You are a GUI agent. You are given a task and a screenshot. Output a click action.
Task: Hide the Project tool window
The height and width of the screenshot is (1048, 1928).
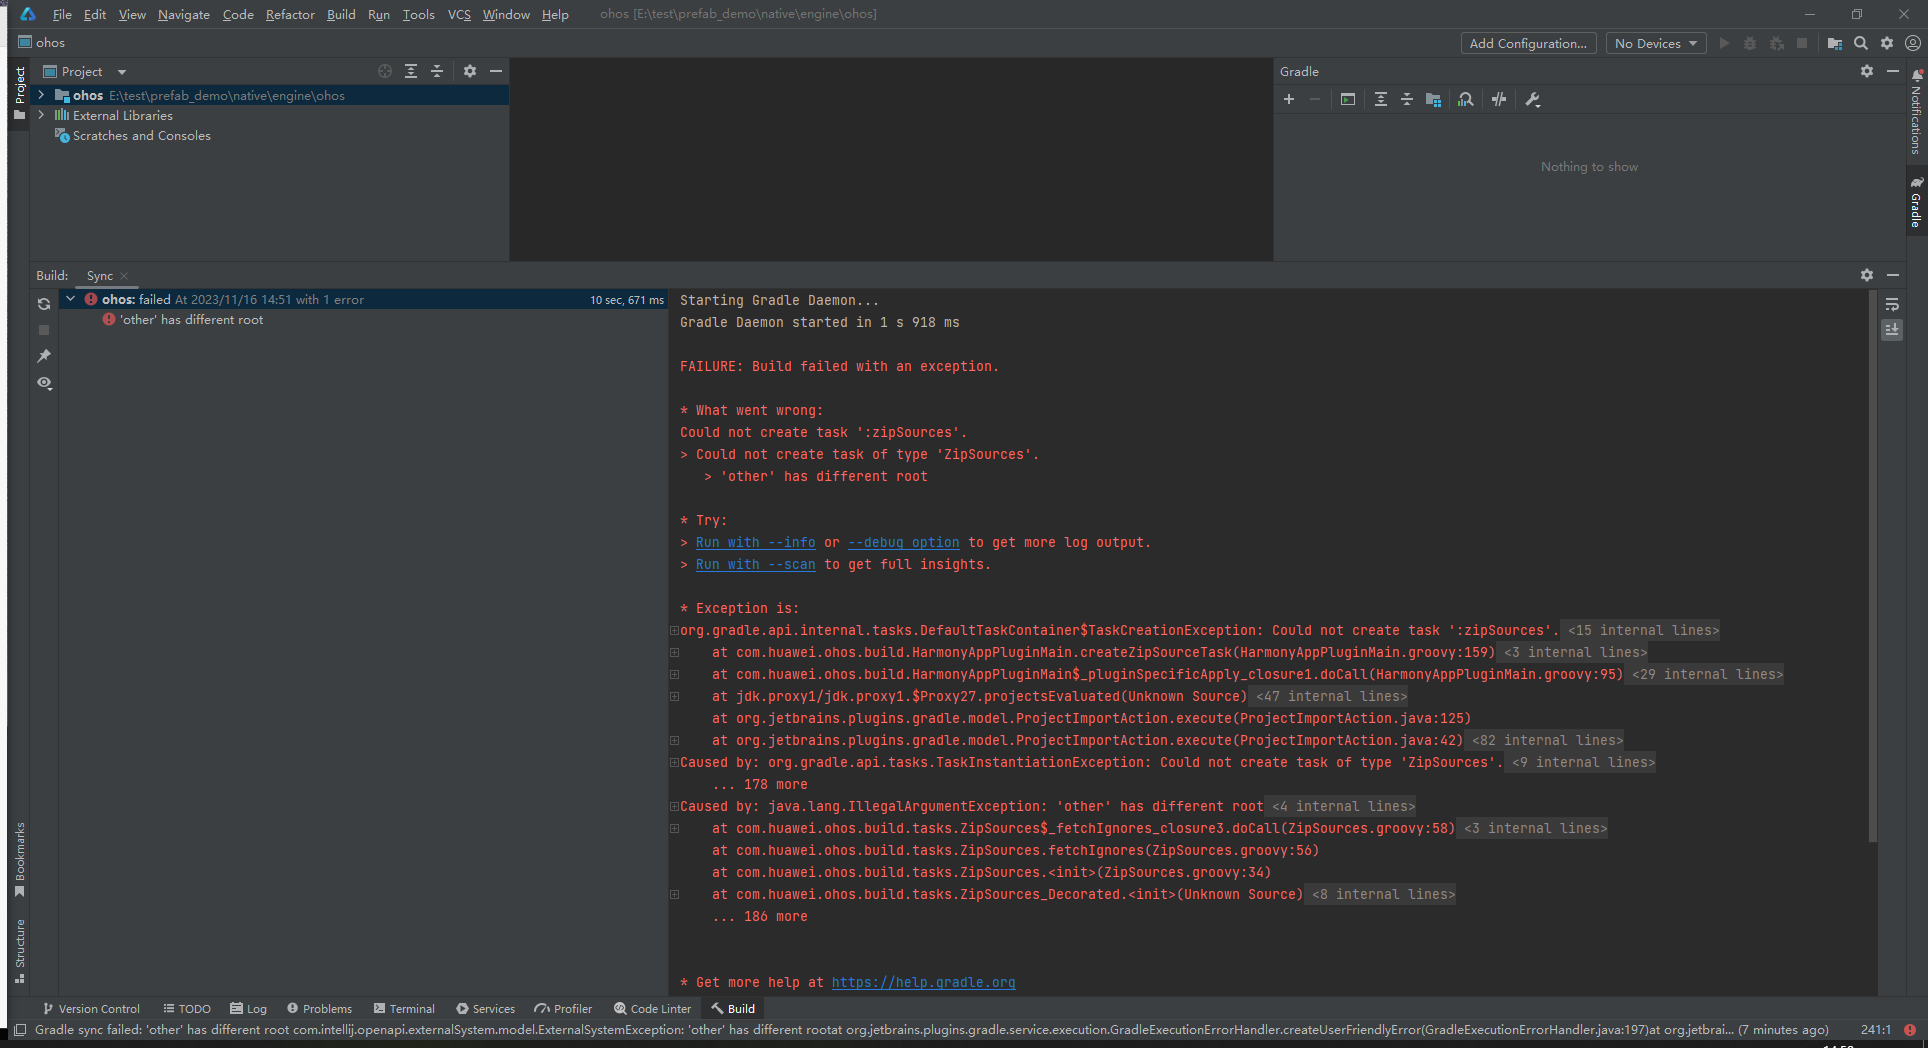point(496,71)
